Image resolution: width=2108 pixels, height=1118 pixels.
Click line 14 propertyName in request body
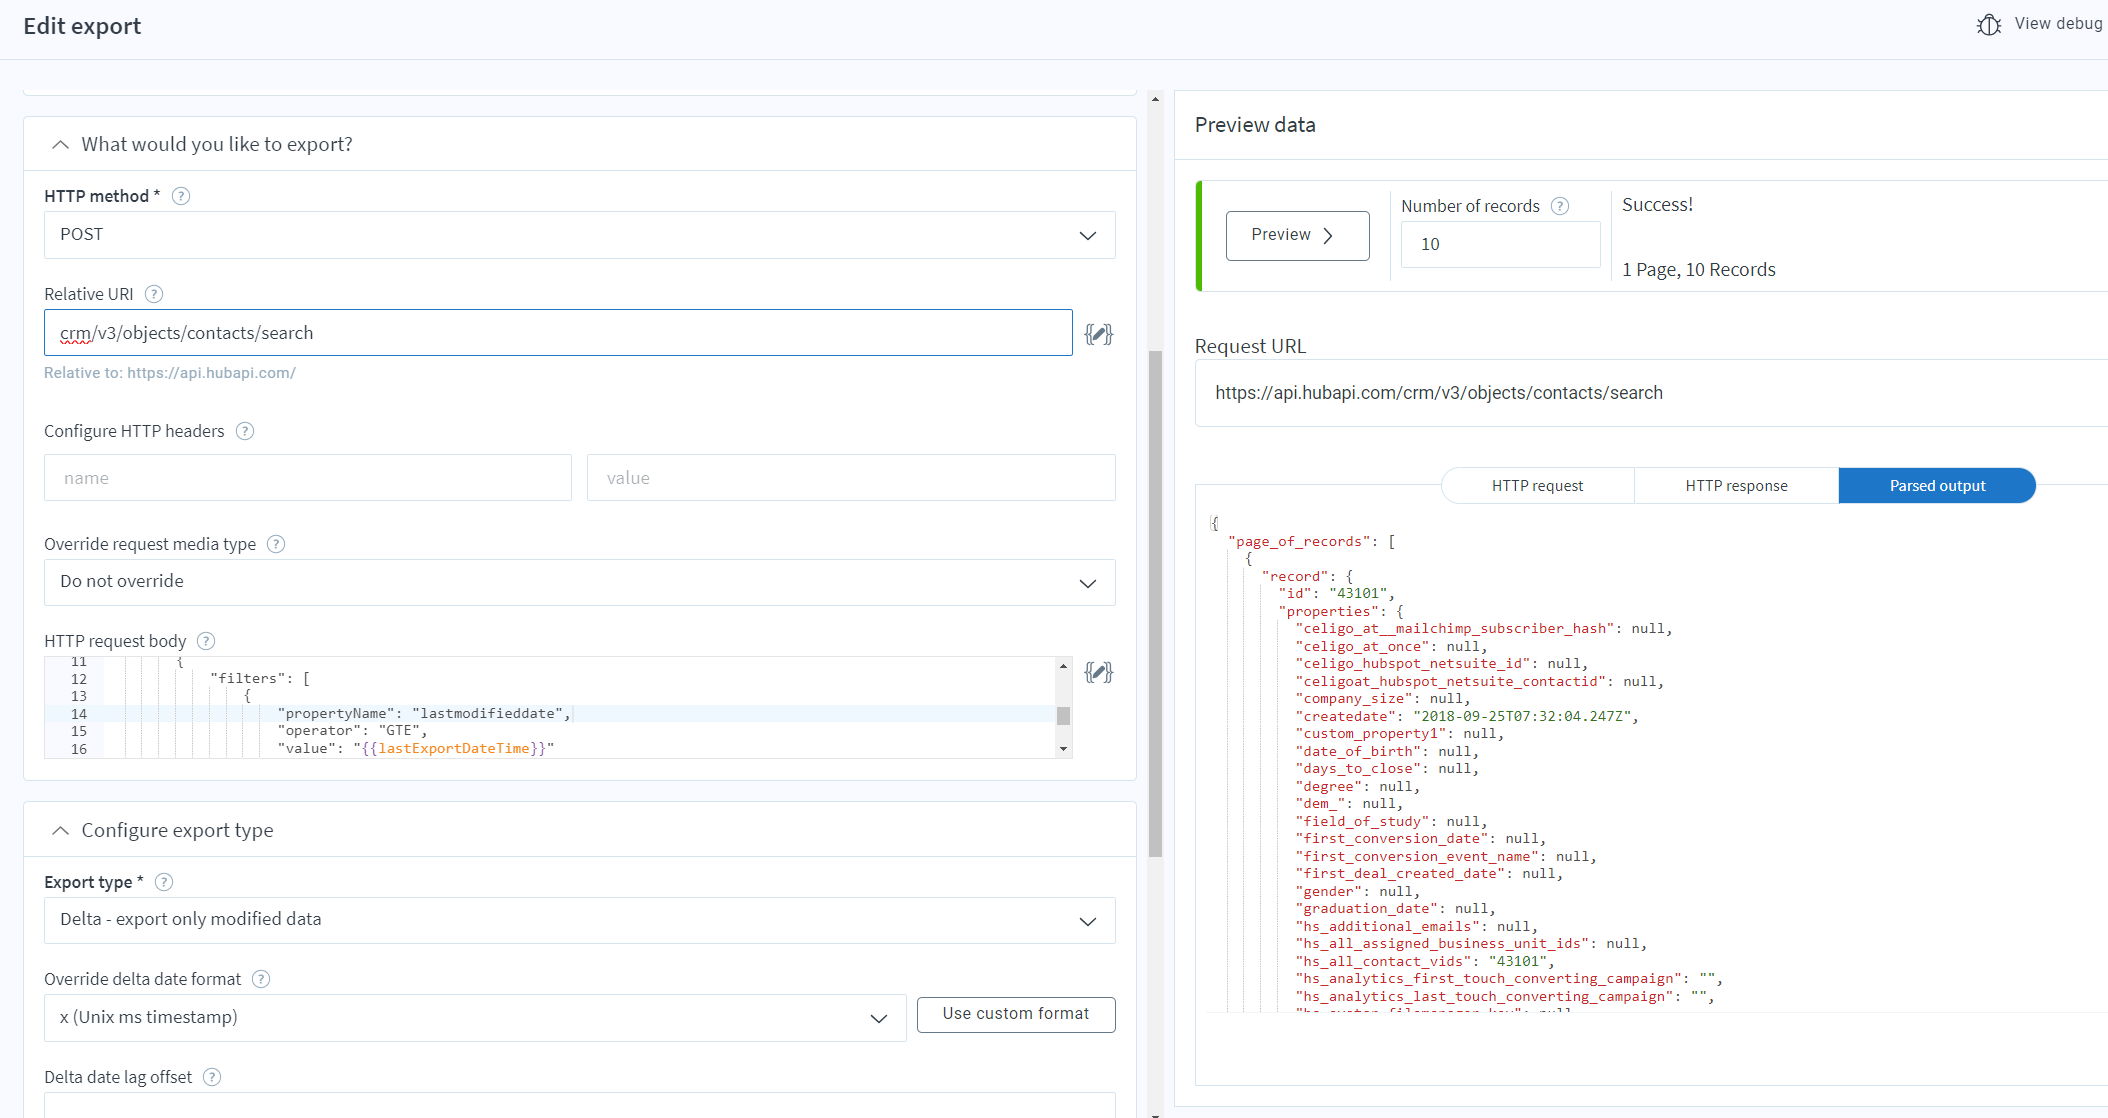click(x=425, y=714)
